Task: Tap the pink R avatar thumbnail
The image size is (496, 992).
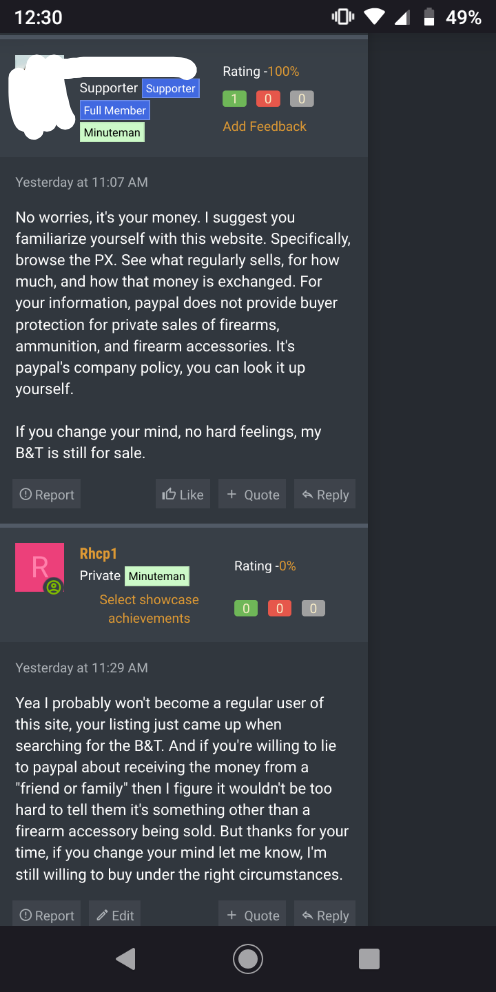Action: coord(39,567)
